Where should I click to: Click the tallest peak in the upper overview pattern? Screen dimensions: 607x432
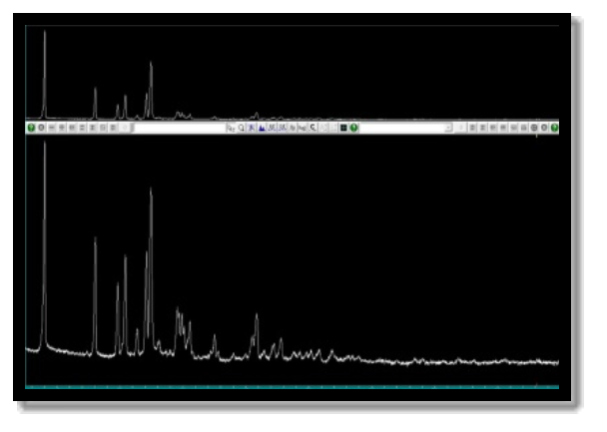point(44,34)
